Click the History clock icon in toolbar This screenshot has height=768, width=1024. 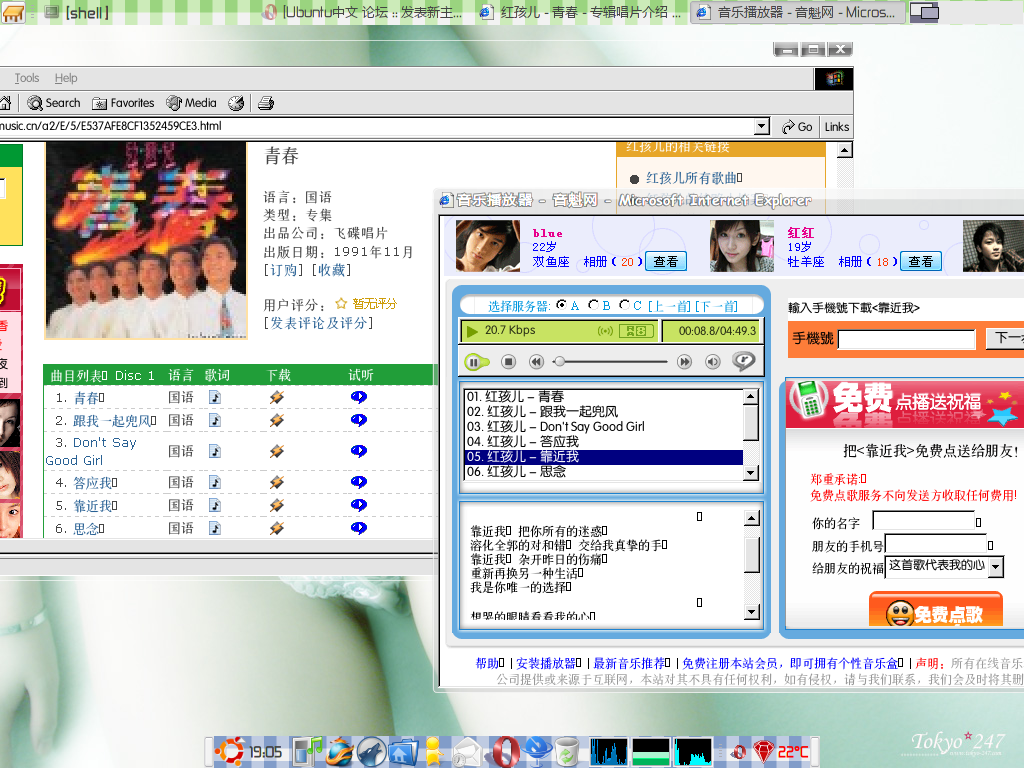tap(236, 103)
